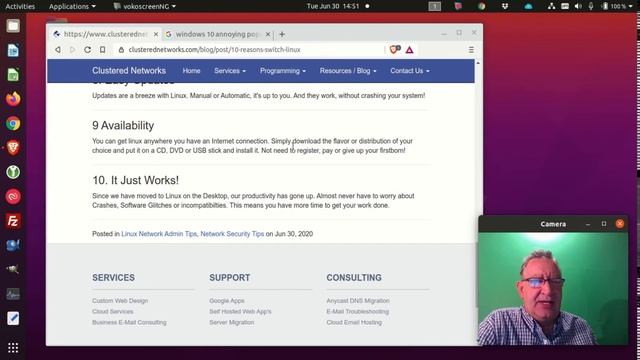The height and width of the screenshot is (360, 640).
Task: Go to Home in site navbar
Action: 191,71
